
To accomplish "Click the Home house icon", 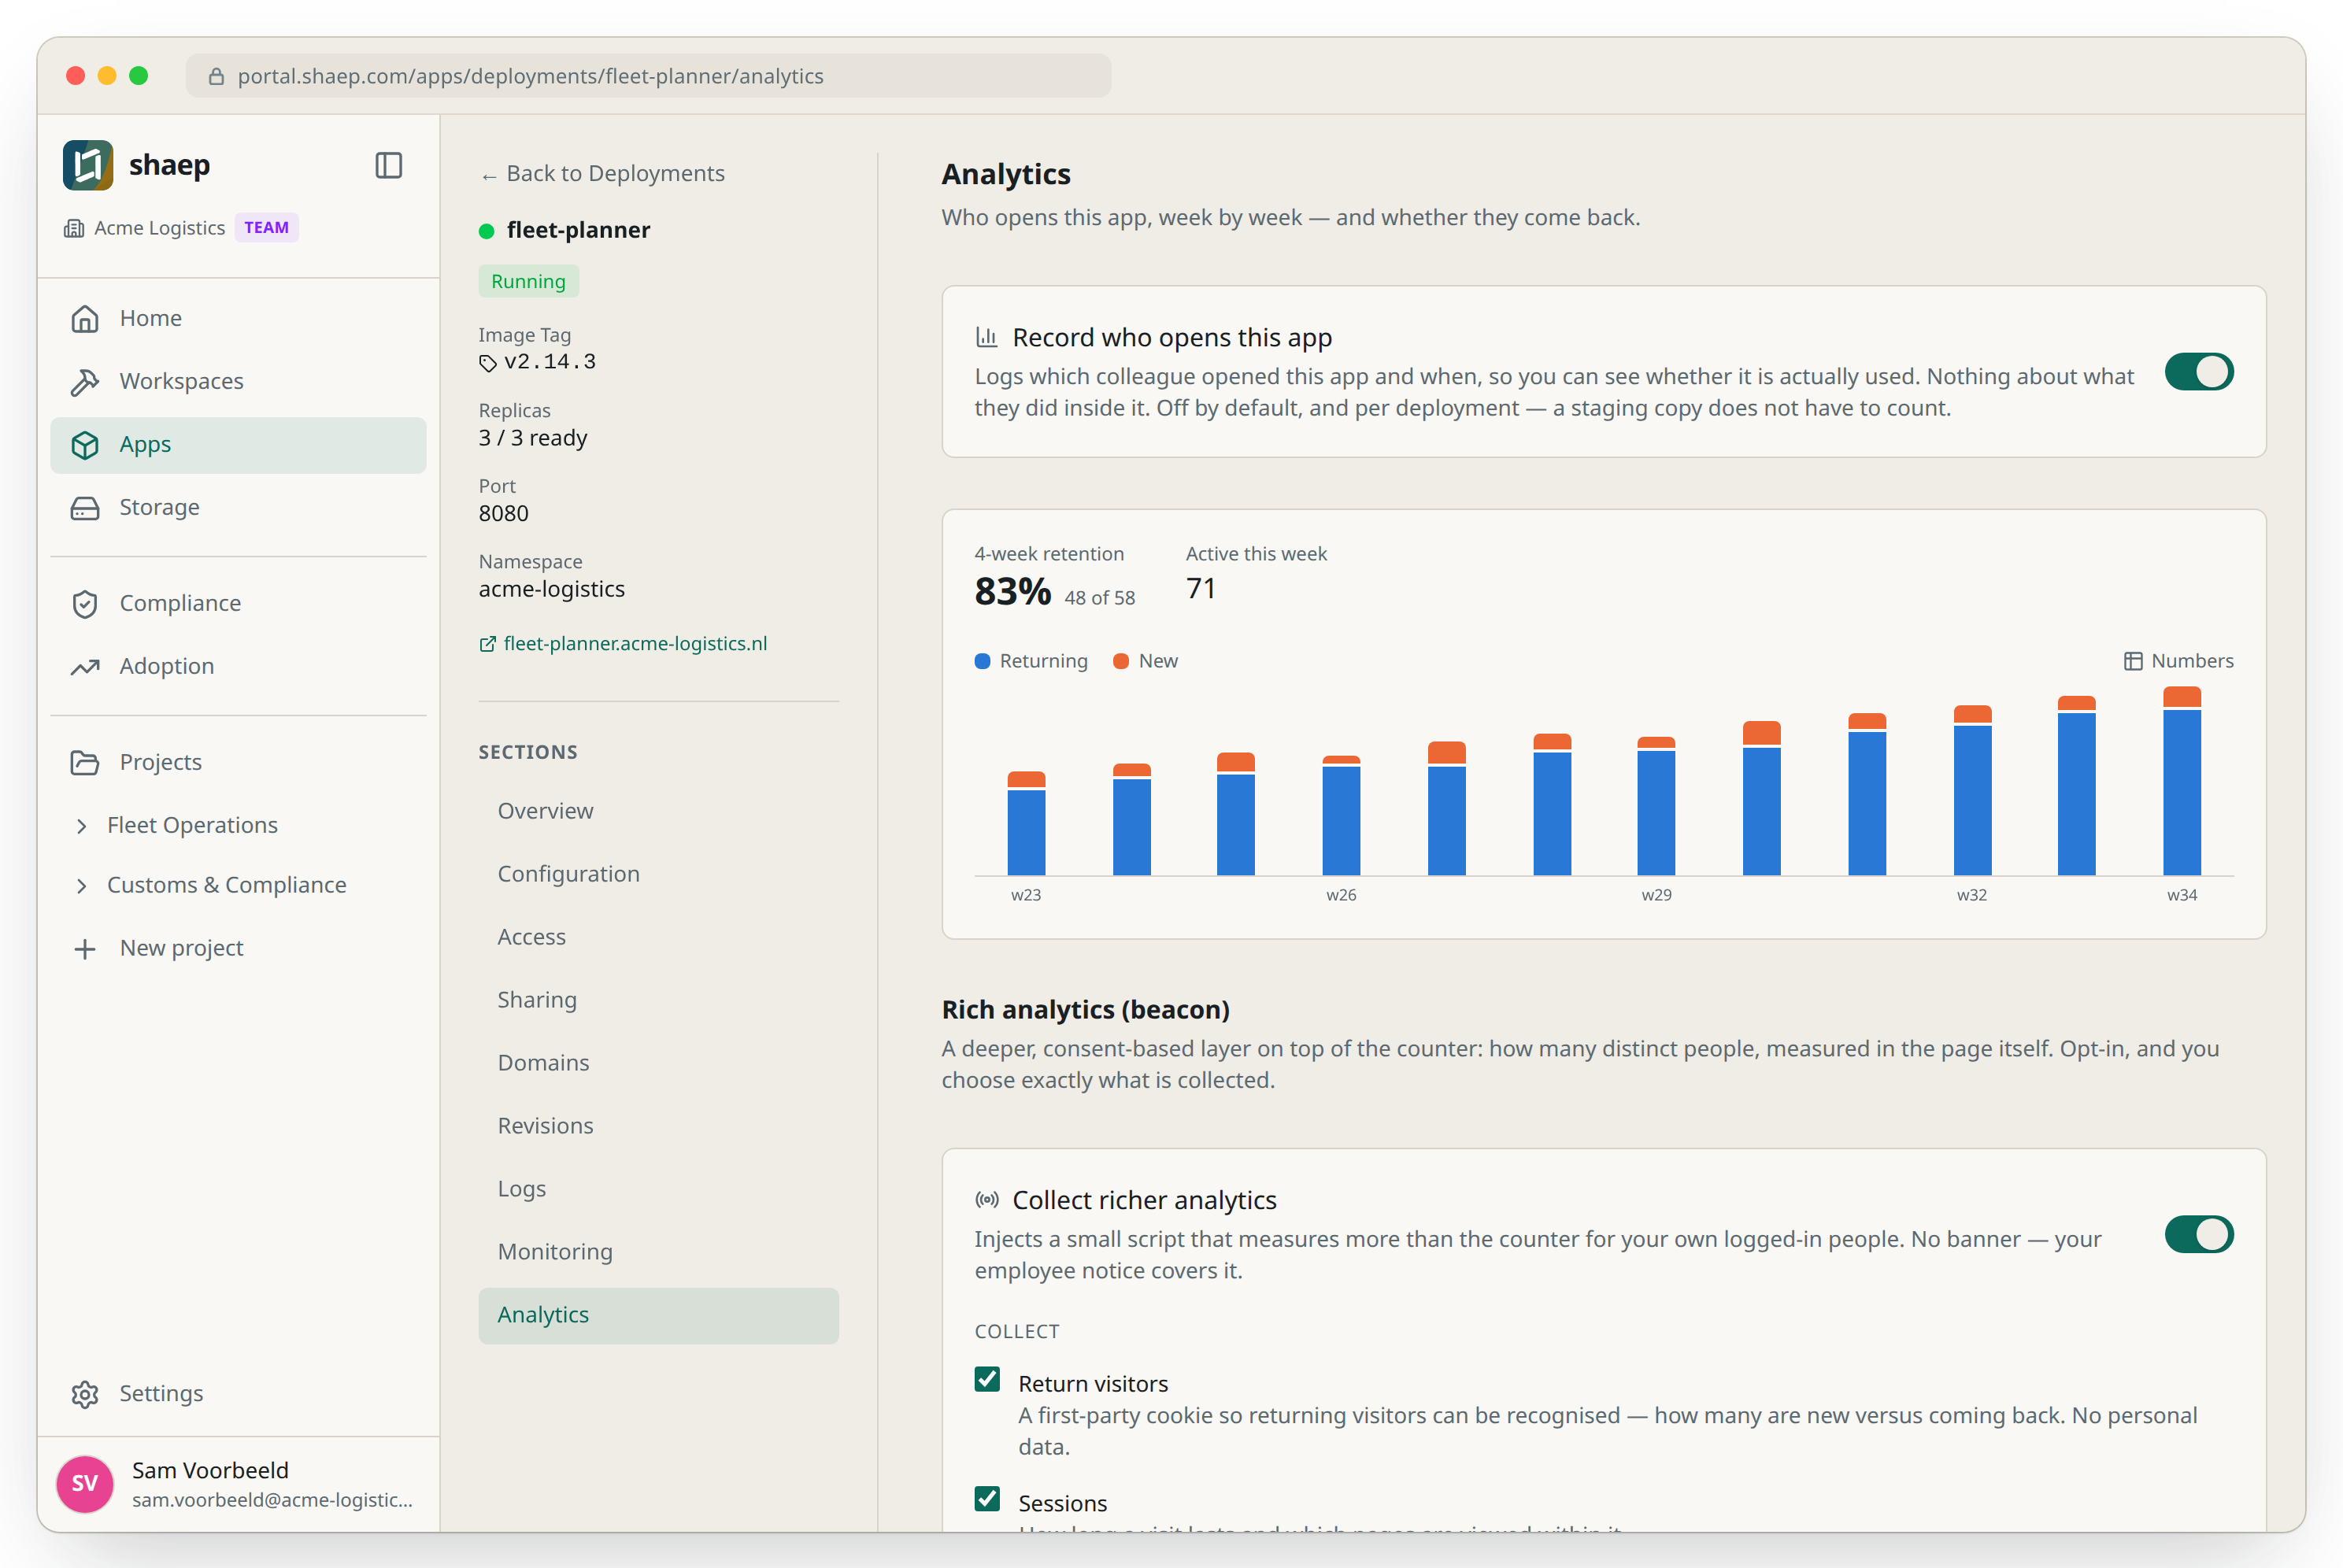I will (x=85, y=318).
